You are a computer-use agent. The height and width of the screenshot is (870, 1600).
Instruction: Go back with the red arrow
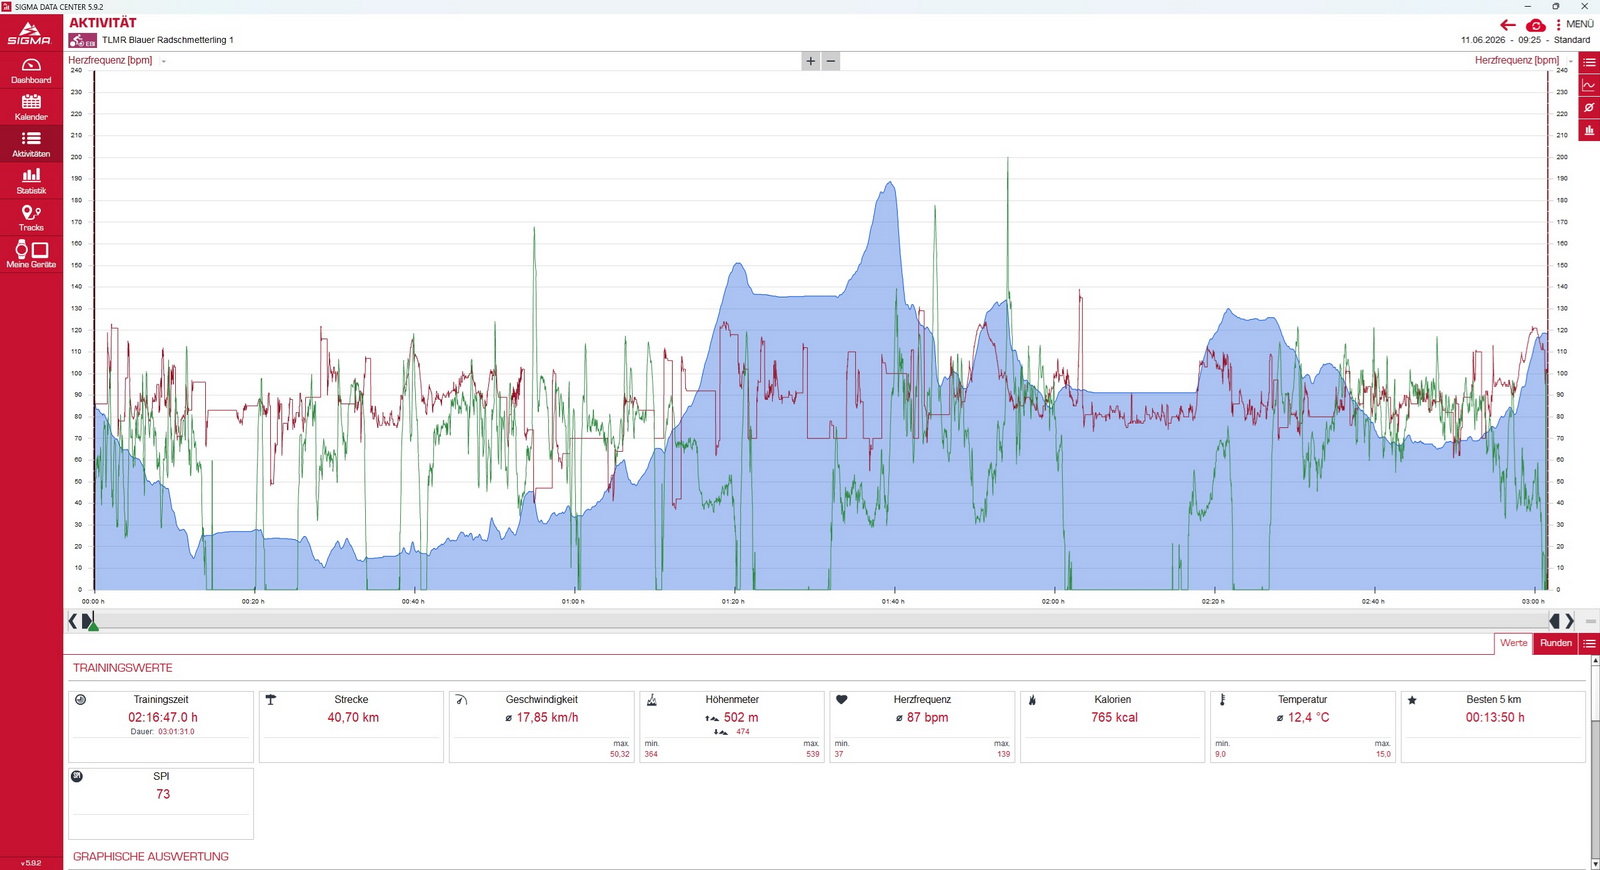(x=1508, y=25)
